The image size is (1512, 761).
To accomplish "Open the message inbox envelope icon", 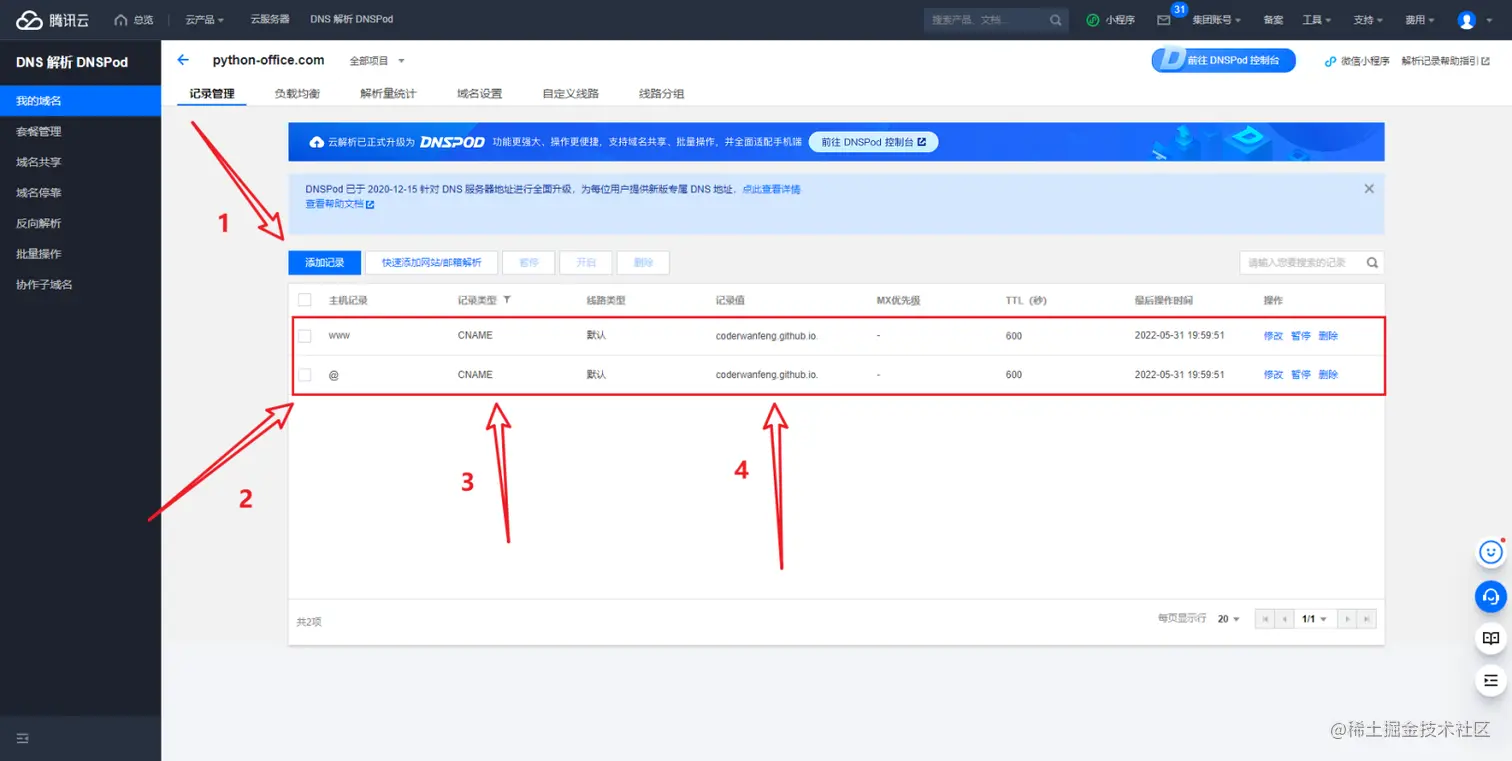I will [1163, 20].
